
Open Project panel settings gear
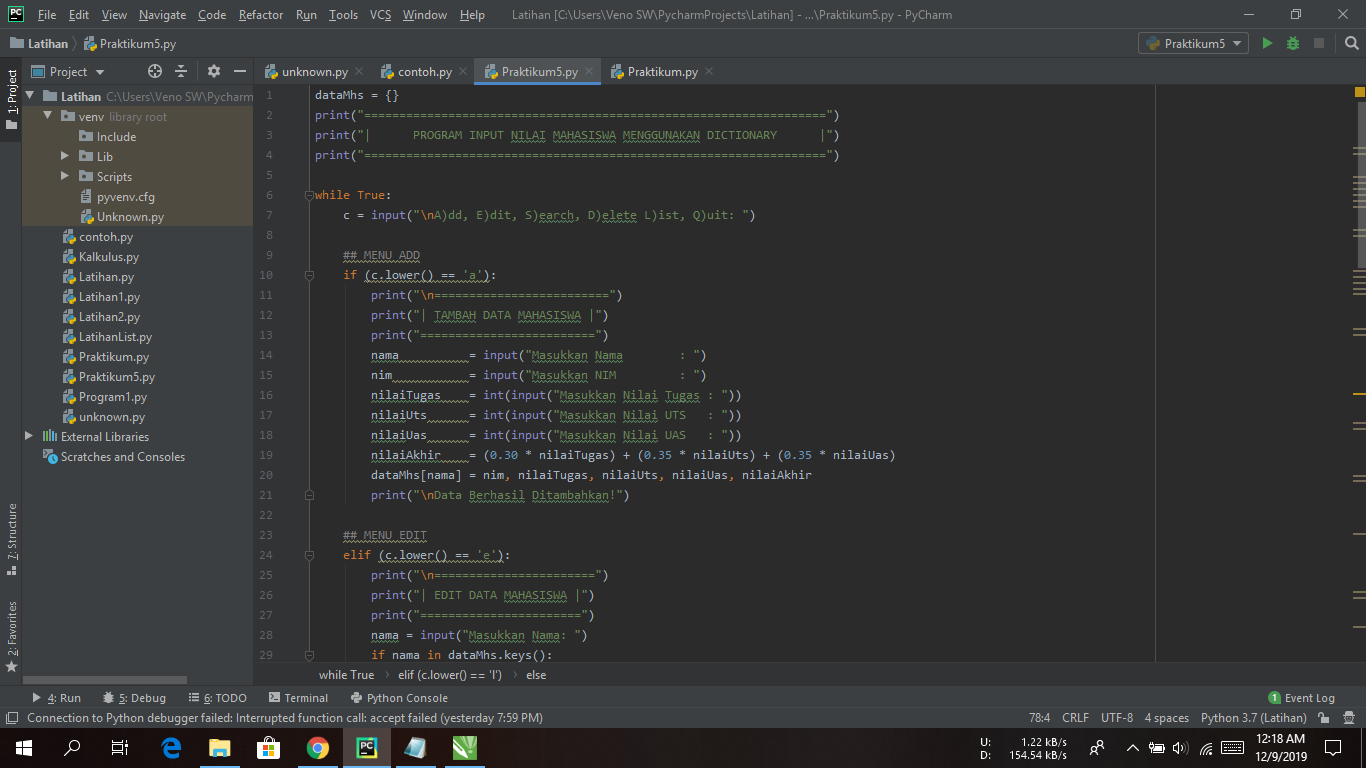(213, 71)
